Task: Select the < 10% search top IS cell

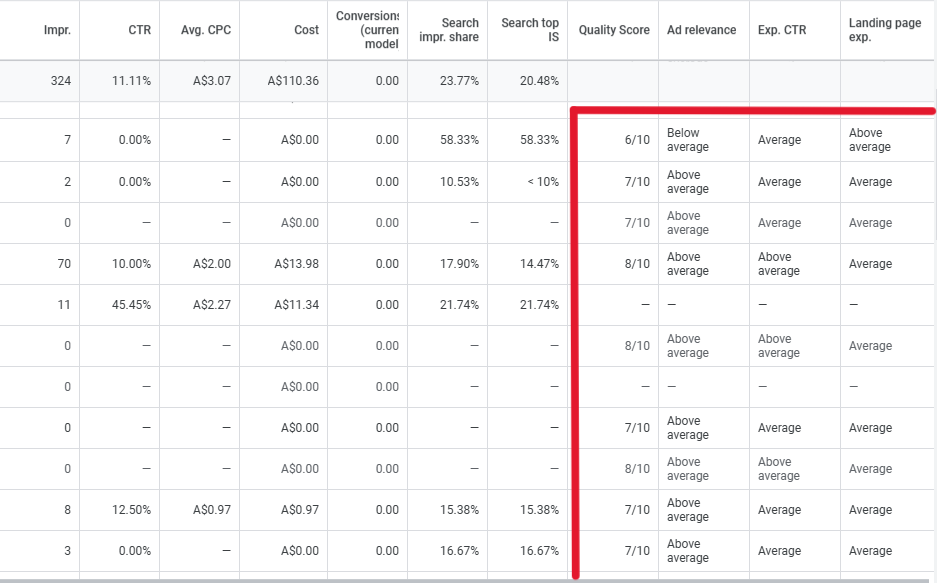Action: [540, 182]
